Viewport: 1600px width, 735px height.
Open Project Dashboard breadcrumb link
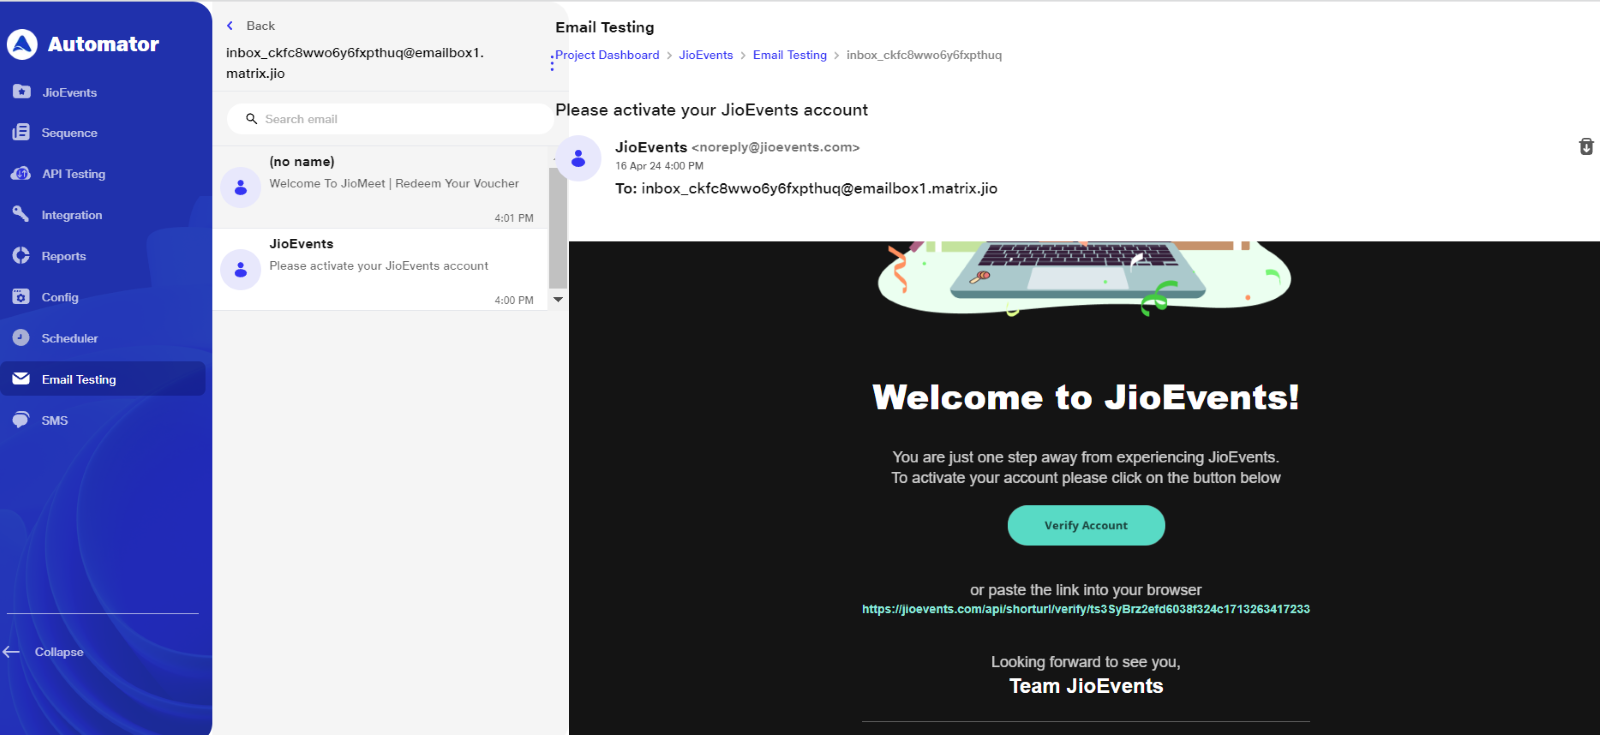607,55
